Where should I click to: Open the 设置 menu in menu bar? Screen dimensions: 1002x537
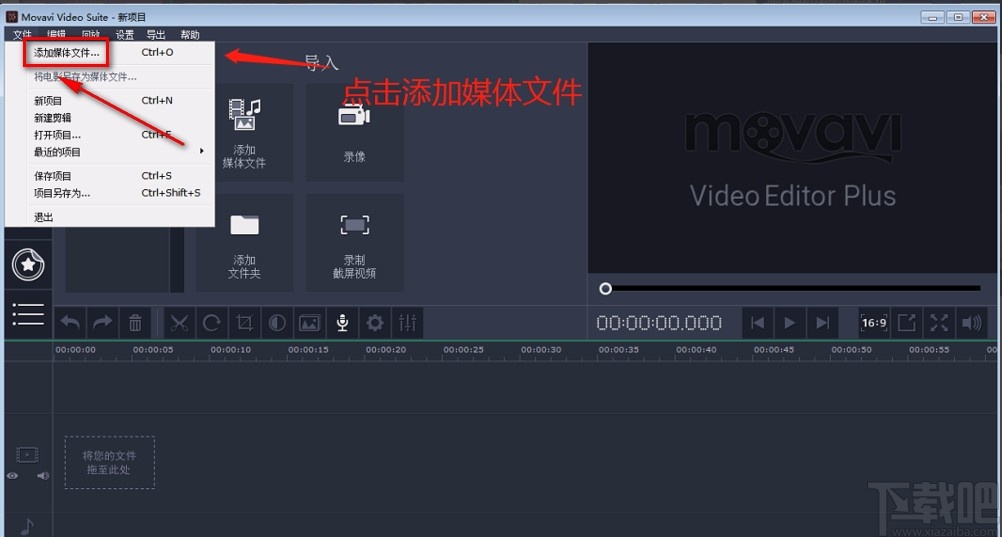click(x=125, y=35)
